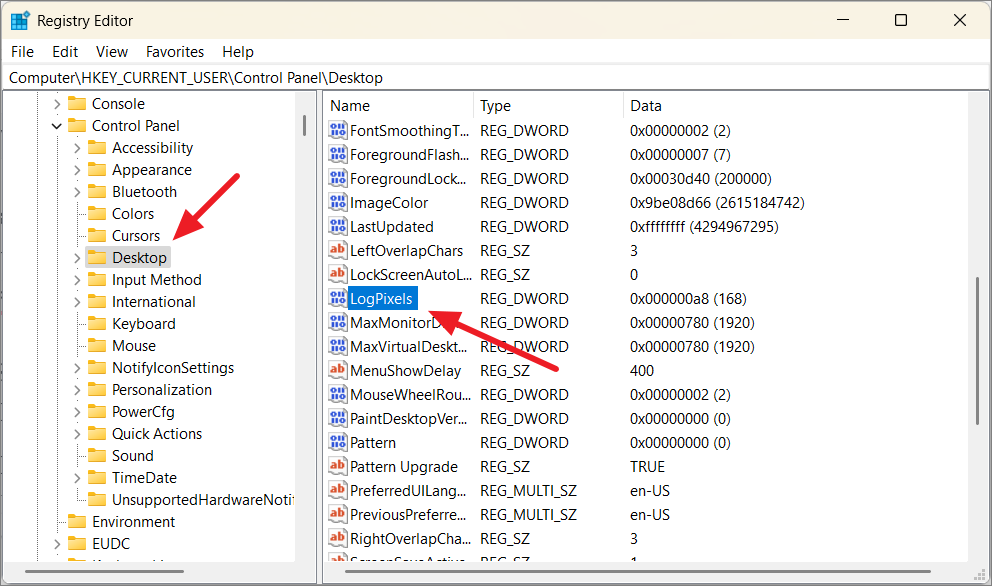Expand the Accessibility key
The height and width of the screenshot is (586, 992).
click(x=77, y=148)
